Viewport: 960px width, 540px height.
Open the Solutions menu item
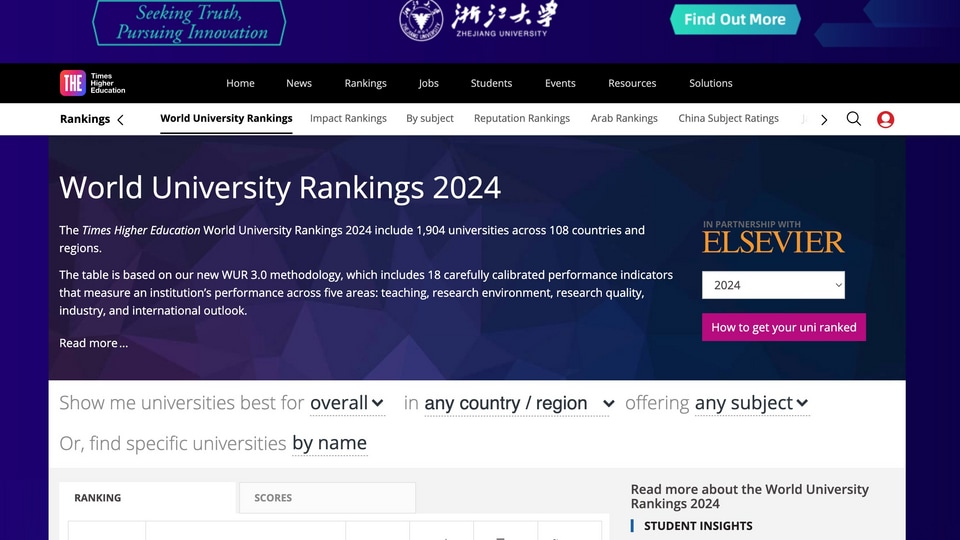[710, 83]
